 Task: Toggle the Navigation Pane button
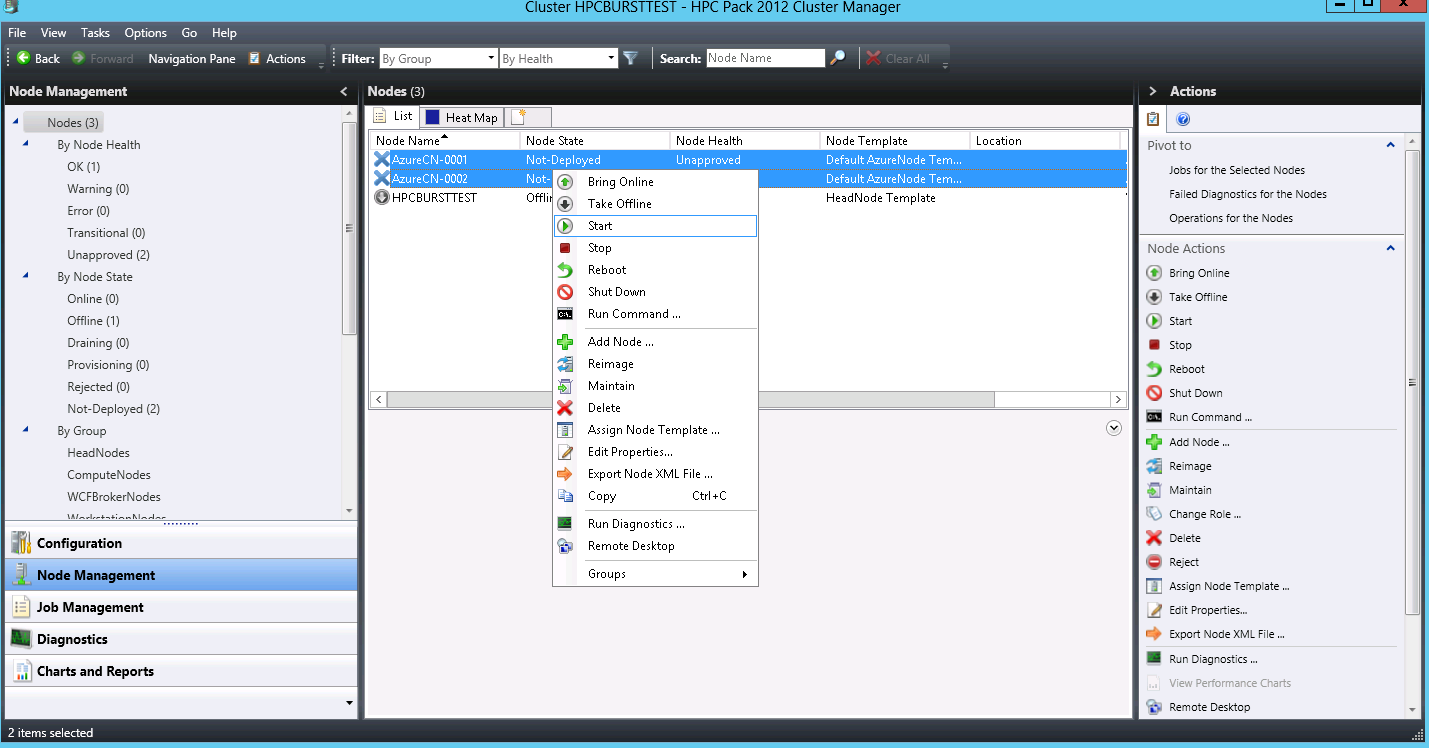tap(192, 58)
